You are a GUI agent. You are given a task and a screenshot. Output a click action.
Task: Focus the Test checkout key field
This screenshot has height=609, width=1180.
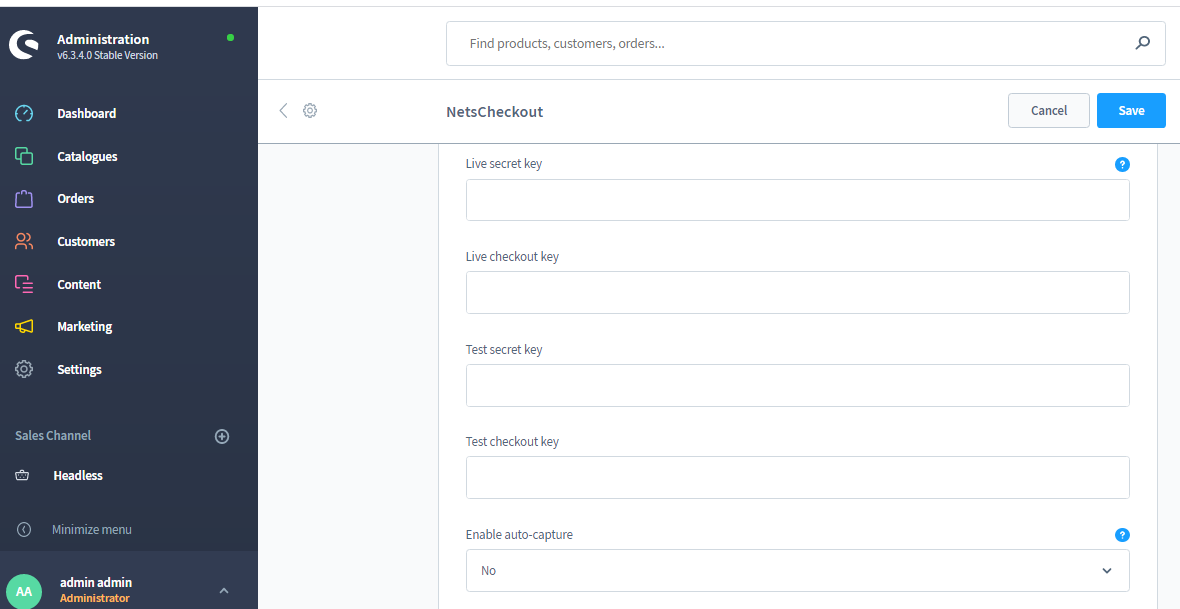[x=798, y=477]
